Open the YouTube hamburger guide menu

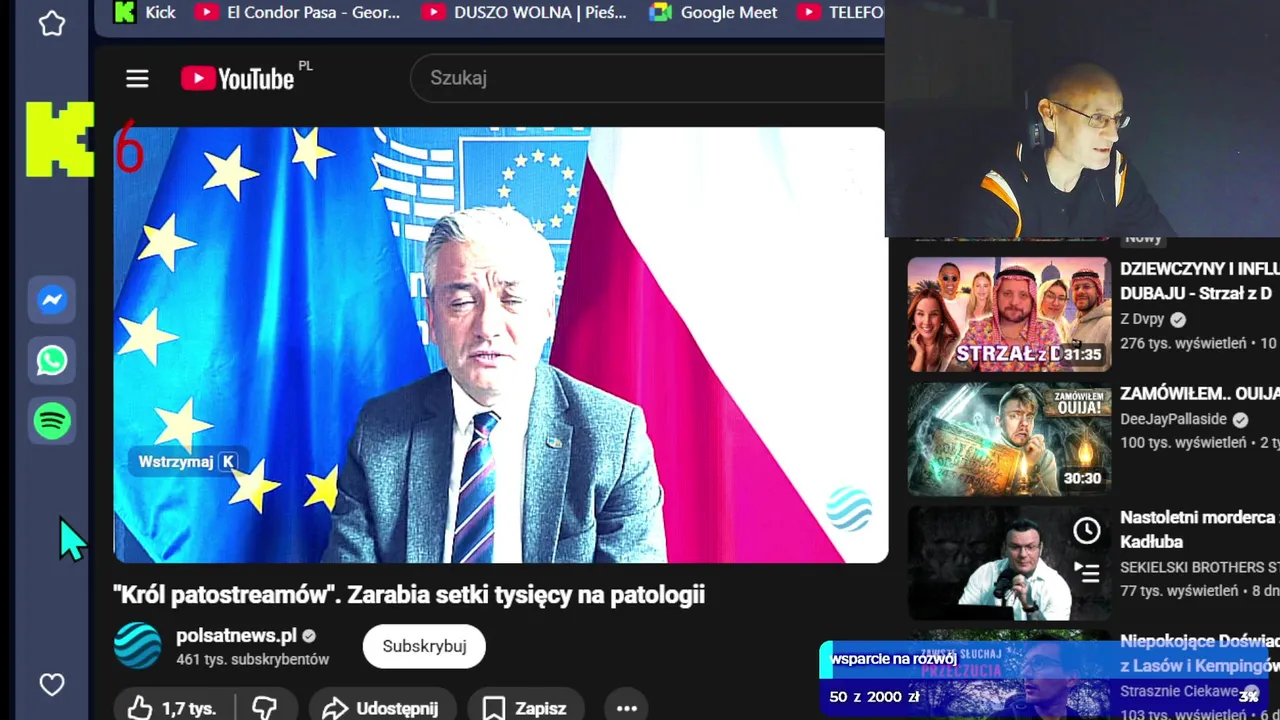point(137,78)
